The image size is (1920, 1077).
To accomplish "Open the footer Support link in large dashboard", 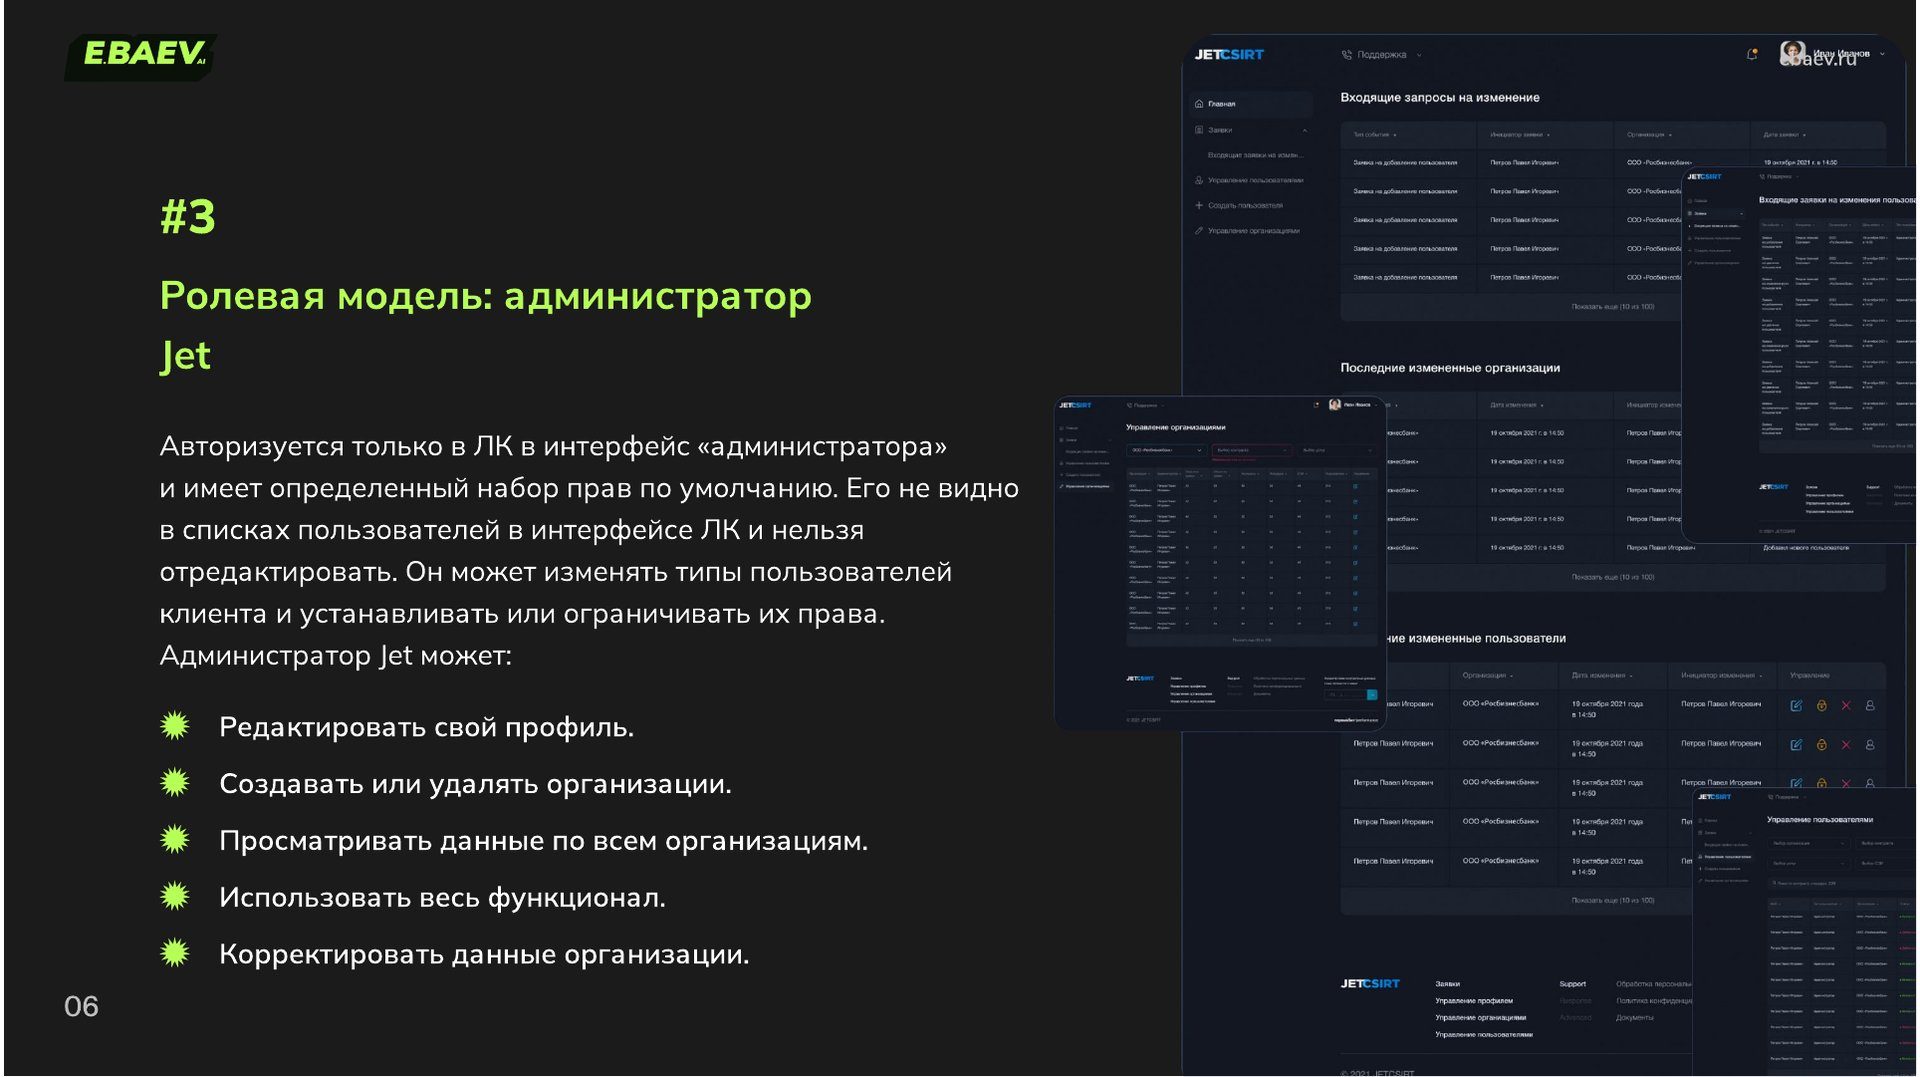I will pos(1573,984).
